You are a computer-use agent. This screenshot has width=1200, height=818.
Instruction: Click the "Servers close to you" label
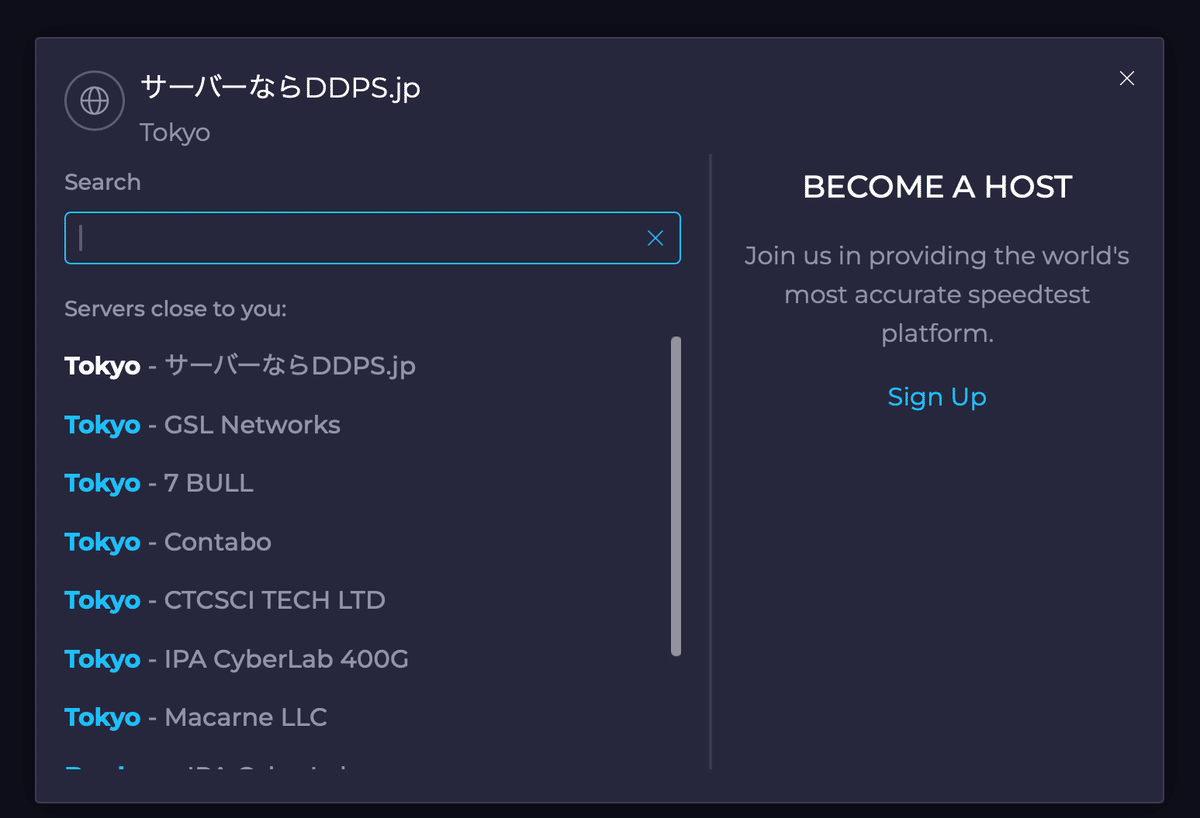tap(175, 309)
